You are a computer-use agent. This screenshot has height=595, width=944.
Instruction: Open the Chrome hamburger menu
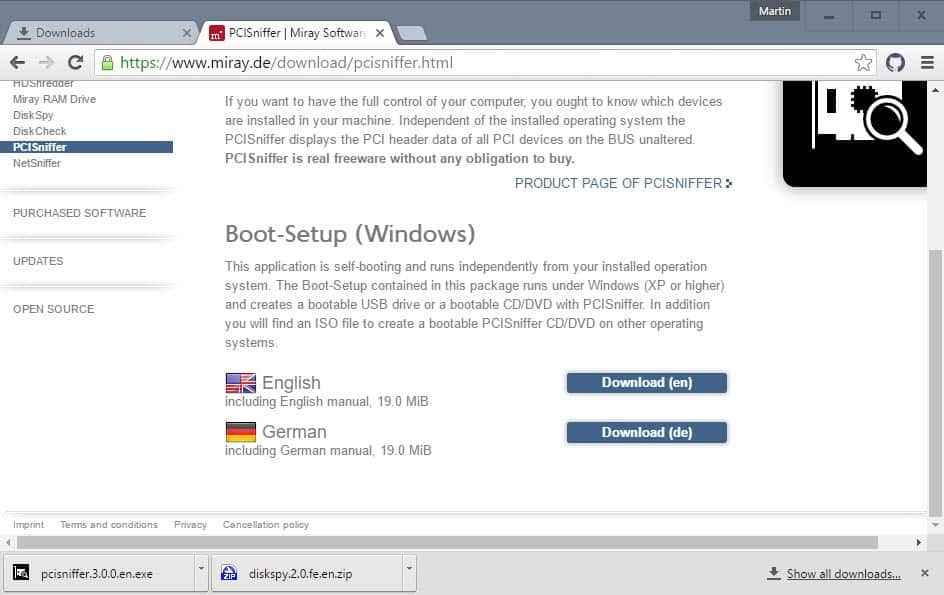[x=928, y=62]
